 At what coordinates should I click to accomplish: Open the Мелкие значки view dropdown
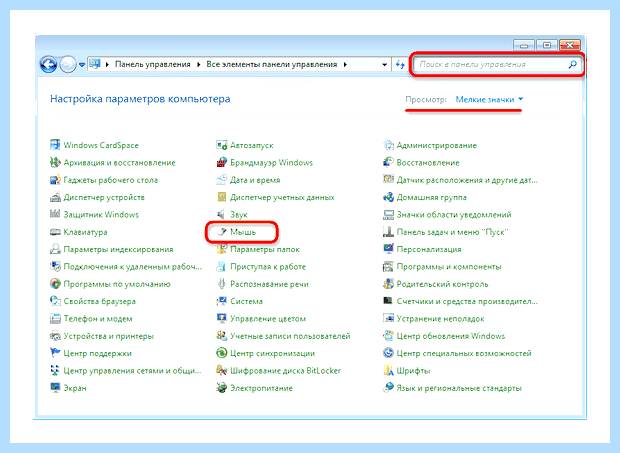(x=489, y=99)
